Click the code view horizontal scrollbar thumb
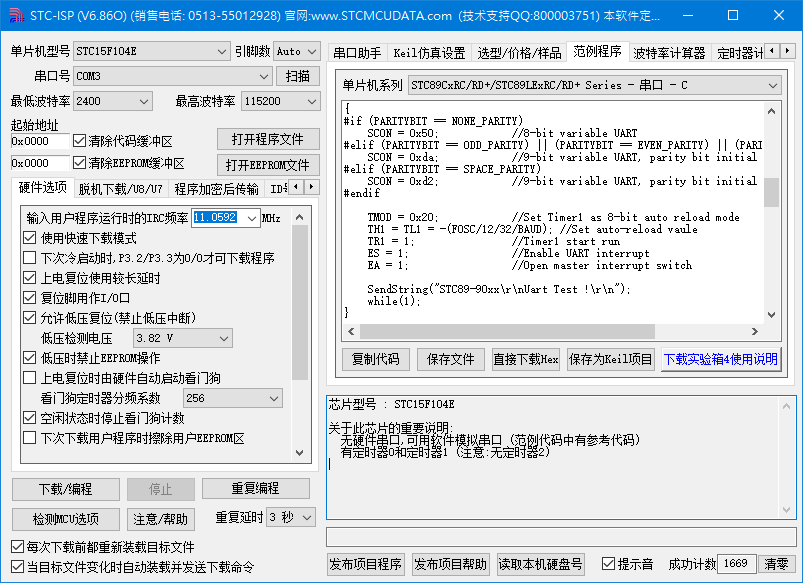This screenshot has width=803, height=583. click(x=507, y=331)
